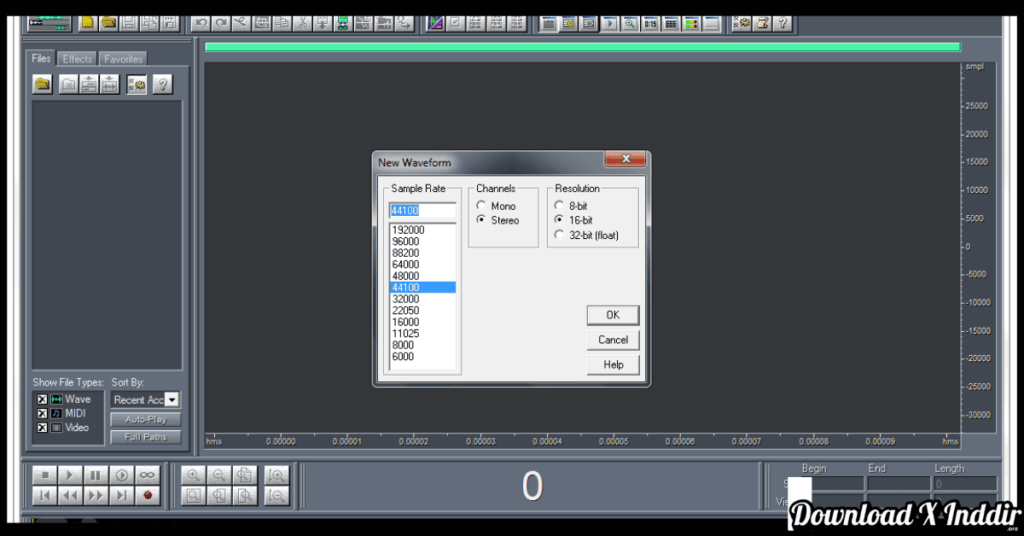Image resolution: width=1024 pixels, height=536 pixels.
Task: Click the Record button in transport controls
Action: [x=148, y=495]
